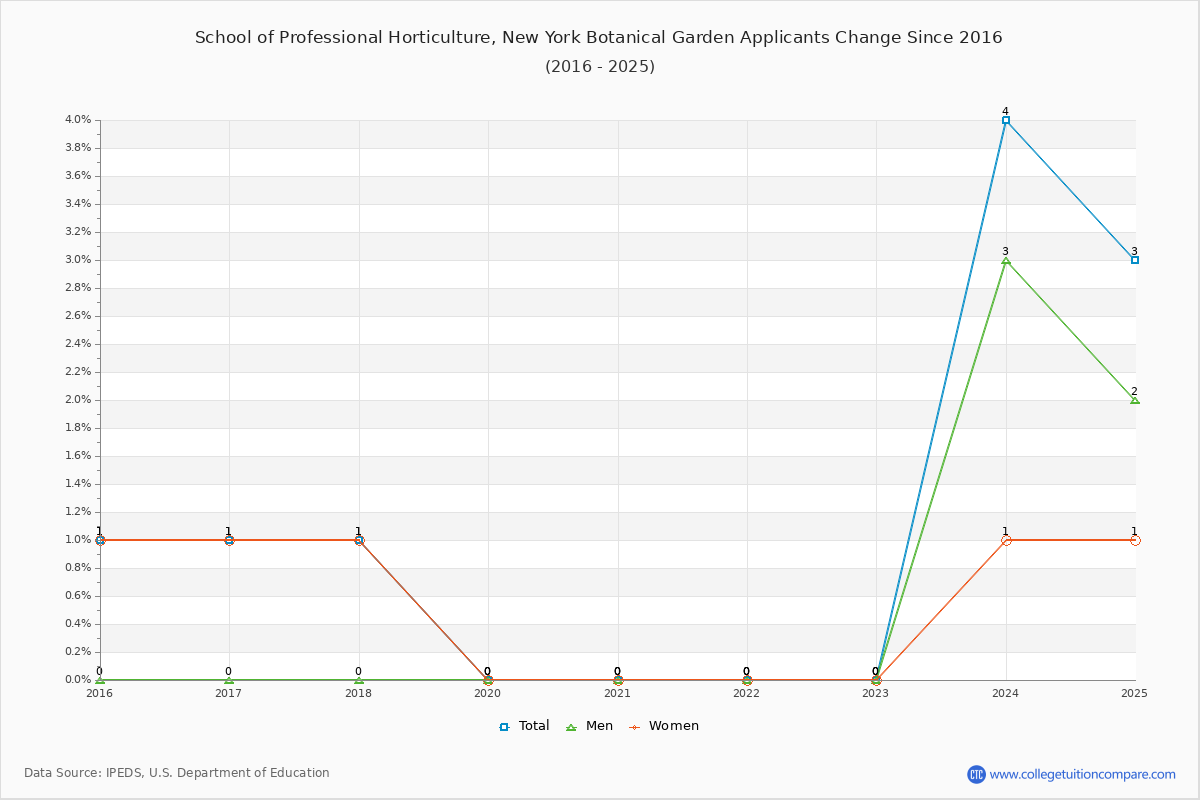Select Women data point for 2025
Viewport: 1200px width, 800px height.
point(1135,540)
